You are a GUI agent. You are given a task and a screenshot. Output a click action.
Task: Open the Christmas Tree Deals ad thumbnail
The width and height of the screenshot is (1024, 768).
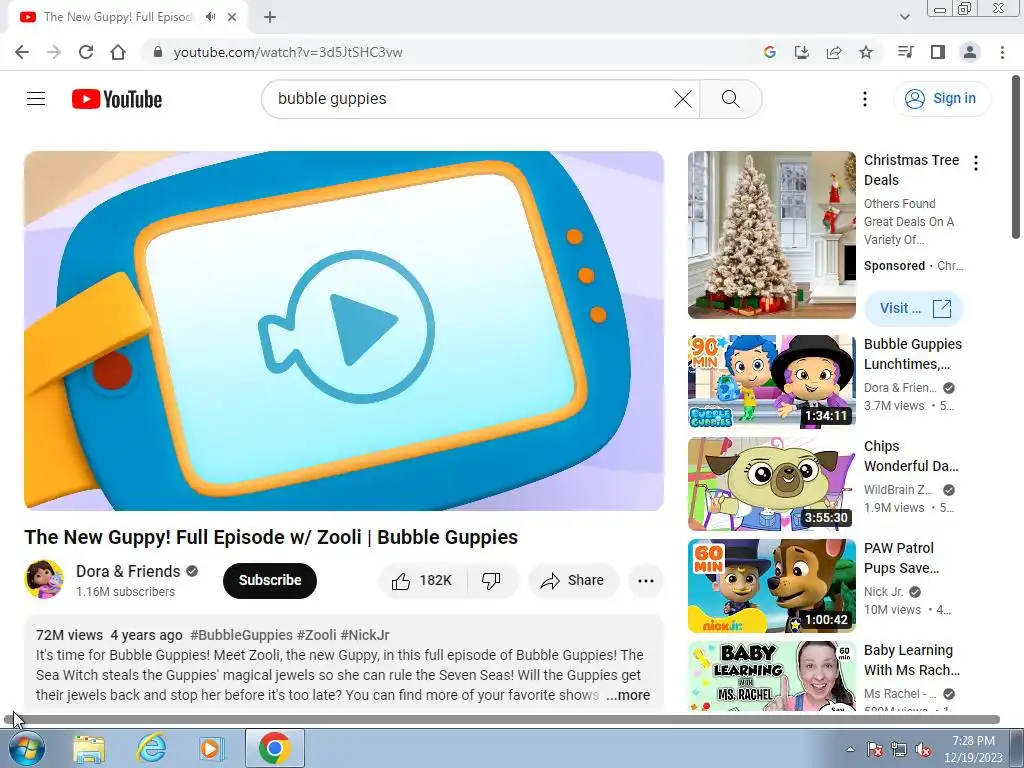click(x=772, y=235)
